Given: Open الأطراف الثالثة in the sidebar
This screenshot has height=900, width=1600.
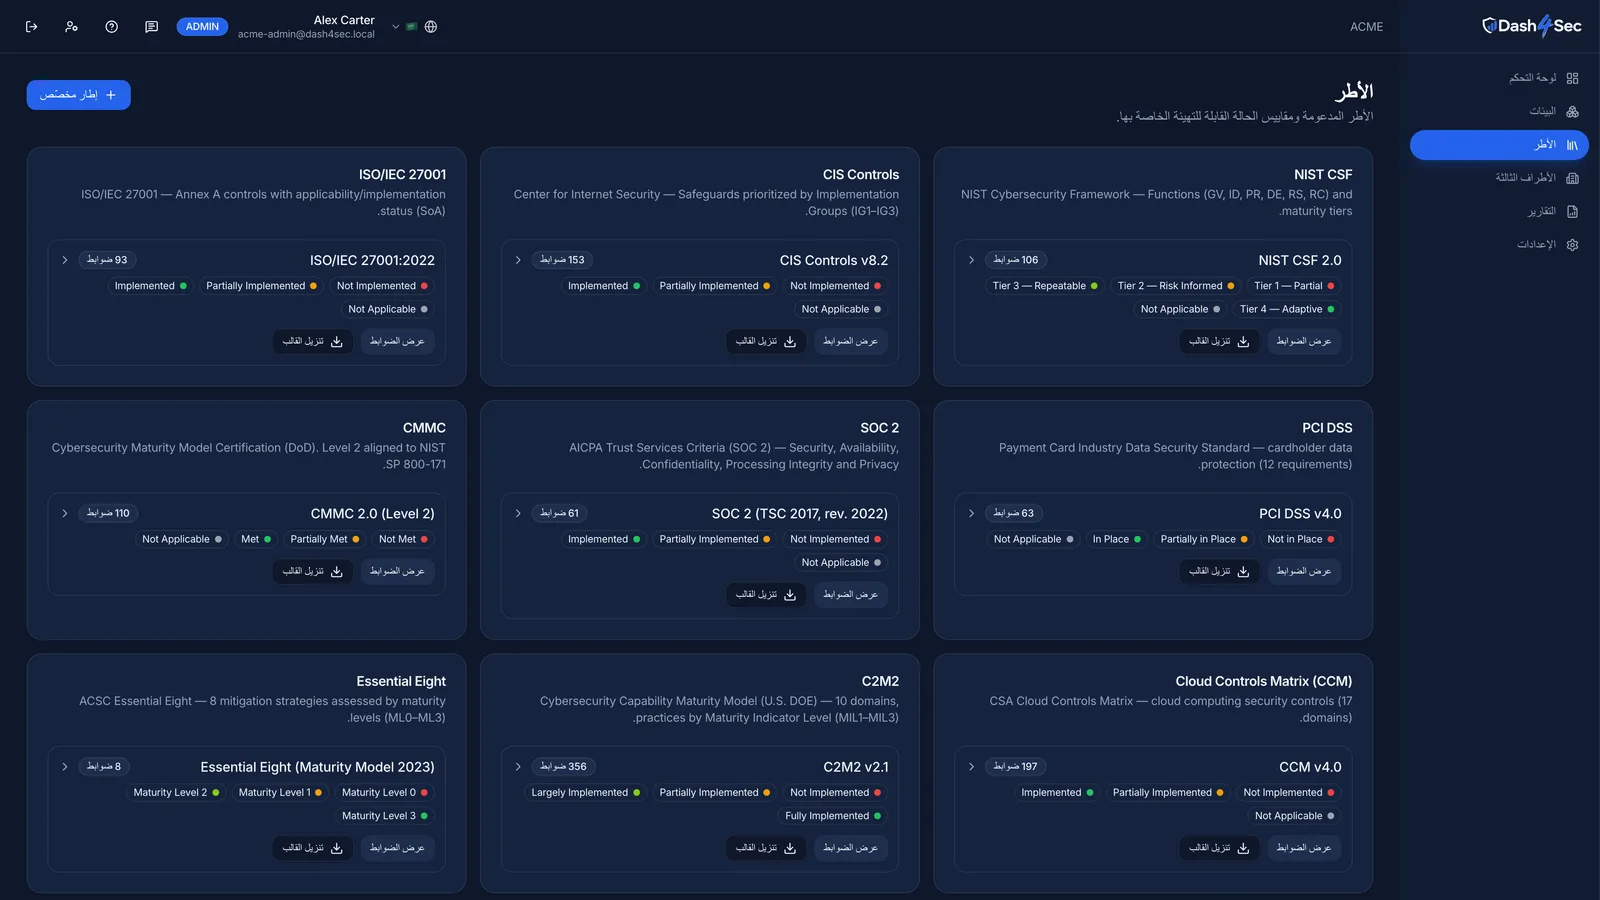Looking at the screenshot, I should [x=1499, y=178].
